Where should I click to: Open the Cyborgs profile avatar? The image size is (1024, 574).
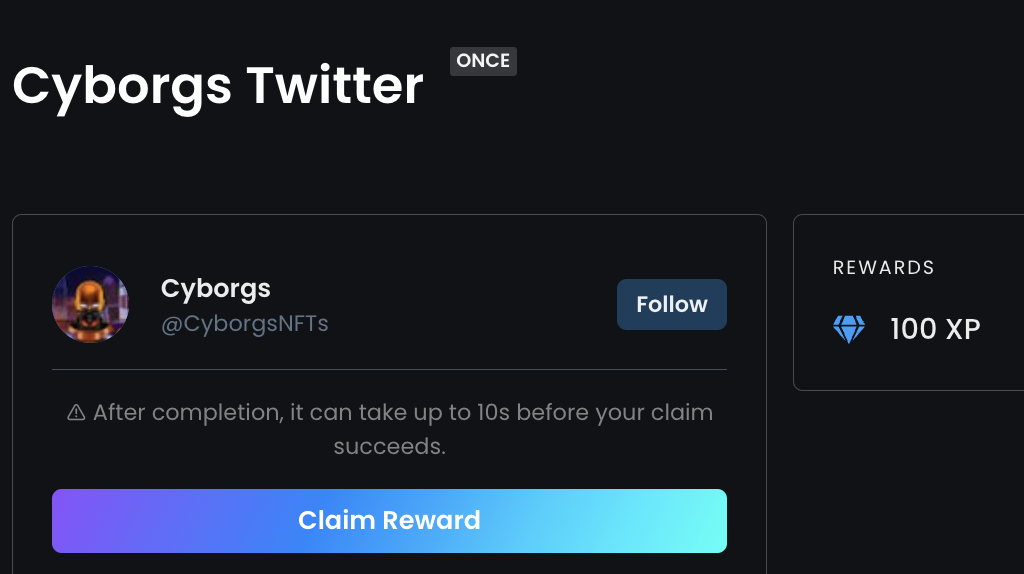pos(90,304)
